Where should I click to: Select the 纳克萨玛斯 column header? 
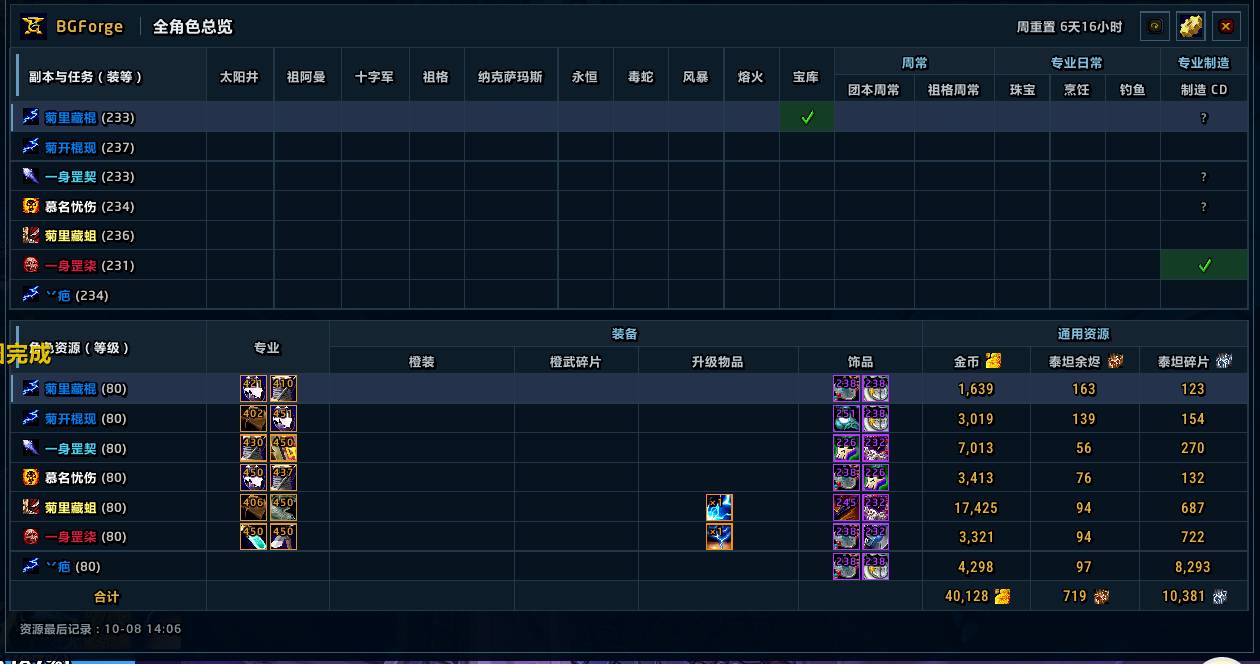tap(510, 77)
